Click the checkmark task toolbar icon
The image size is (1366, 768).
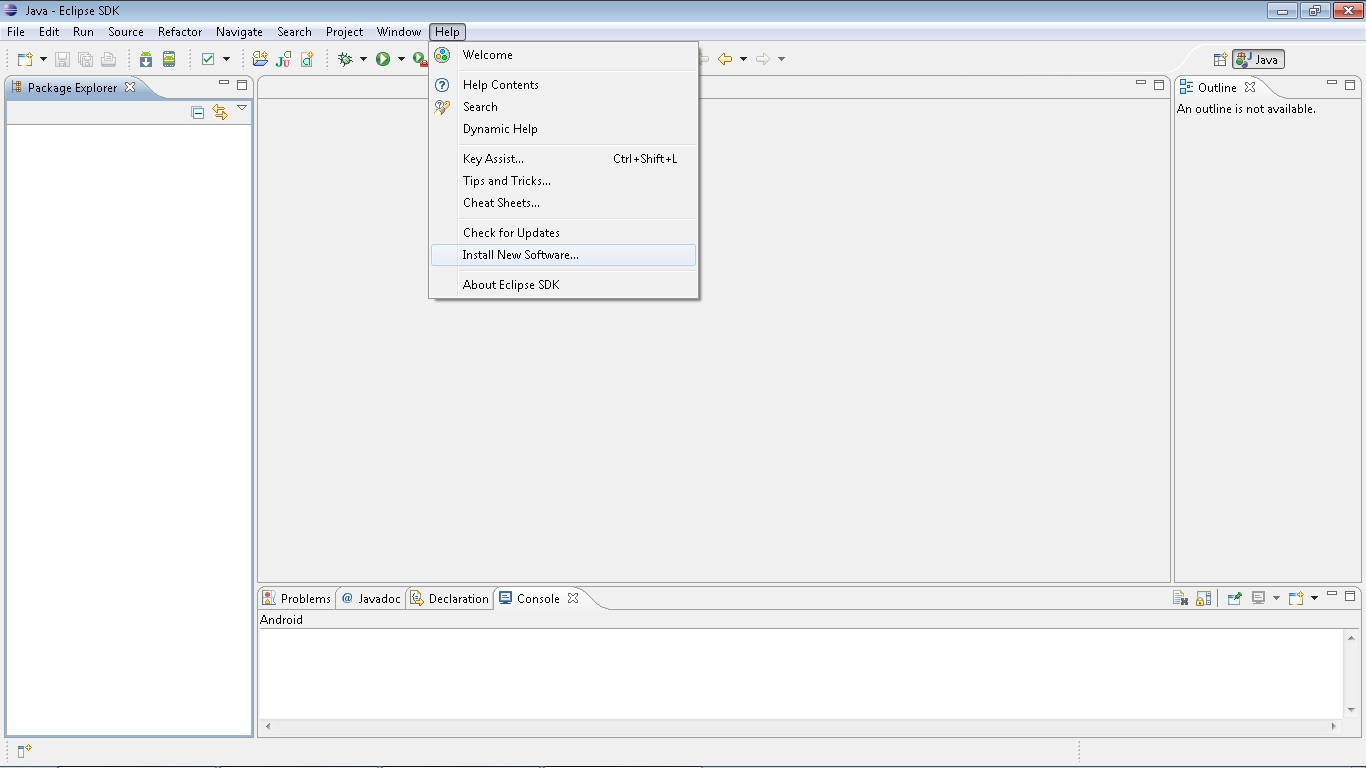click(x=208, y=59)
